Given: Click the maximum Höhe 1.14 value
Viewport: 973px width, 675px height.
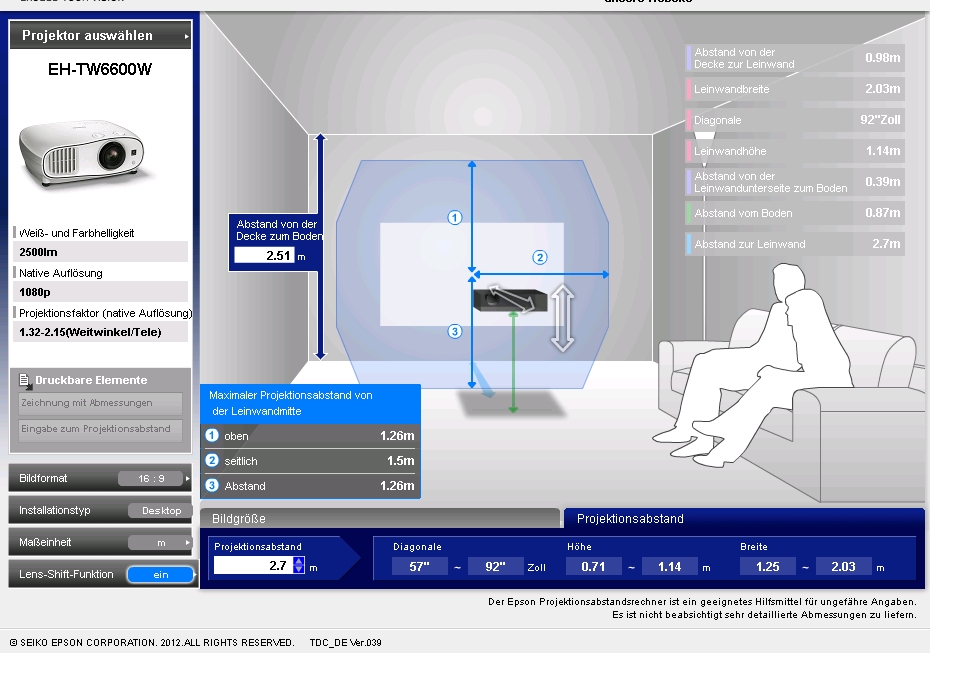Looking at the screenshot, I should [670, 566].
